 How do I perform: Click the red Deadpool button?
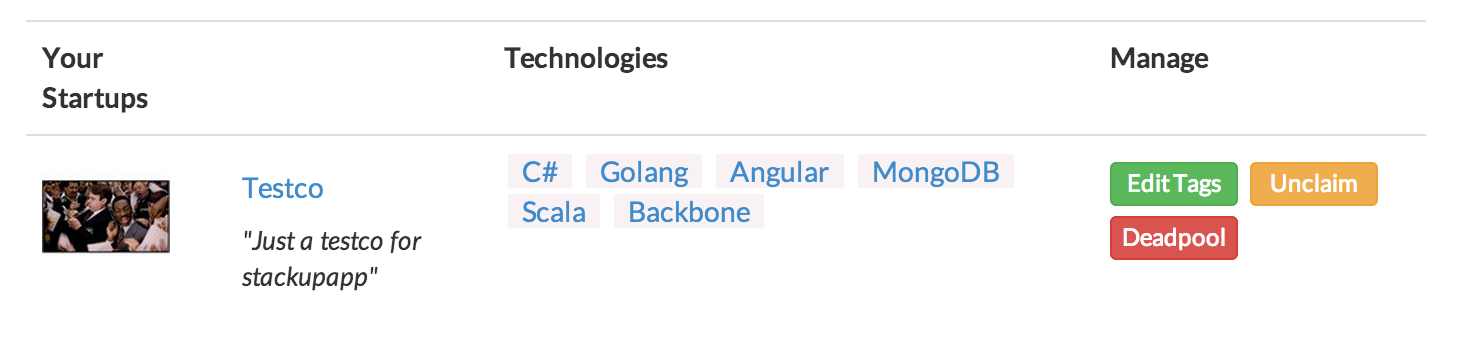(1174, 238)
